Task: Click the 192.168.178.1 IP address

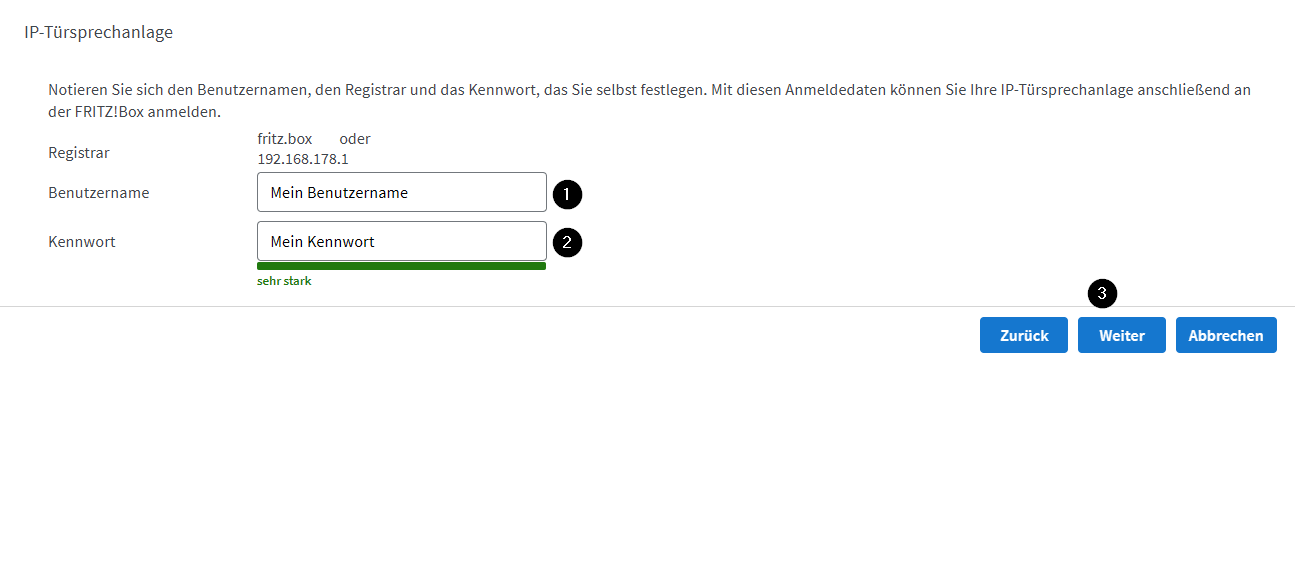Action: [302, 159]
